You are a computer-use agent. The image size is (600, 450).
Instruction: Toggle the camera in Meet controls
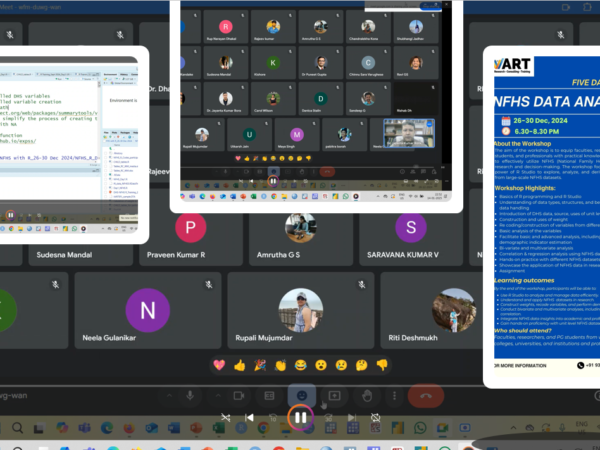pos(239,396)
